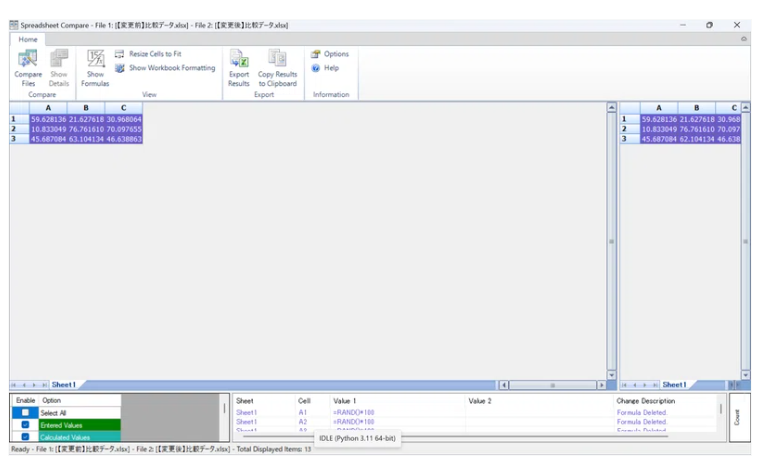Select row 3 header in left pane
The height and width of the screenshot is (458, 767).
pos(19,139)
